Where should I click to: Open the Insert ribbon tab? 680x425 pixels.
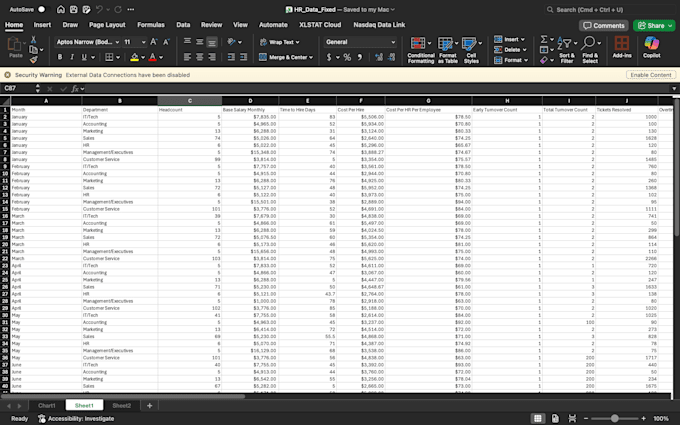tap(42, 25)
